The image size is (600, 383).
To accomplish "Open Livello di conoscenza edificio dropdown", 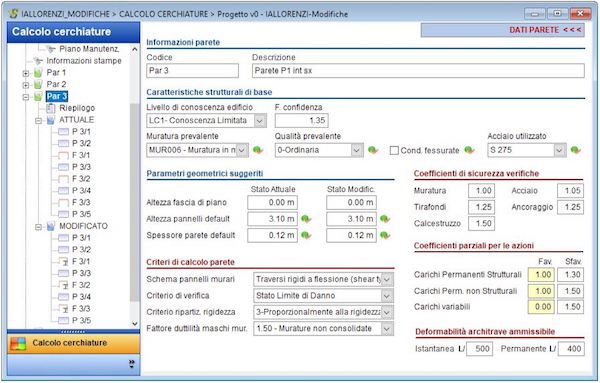I will (260, 121).
